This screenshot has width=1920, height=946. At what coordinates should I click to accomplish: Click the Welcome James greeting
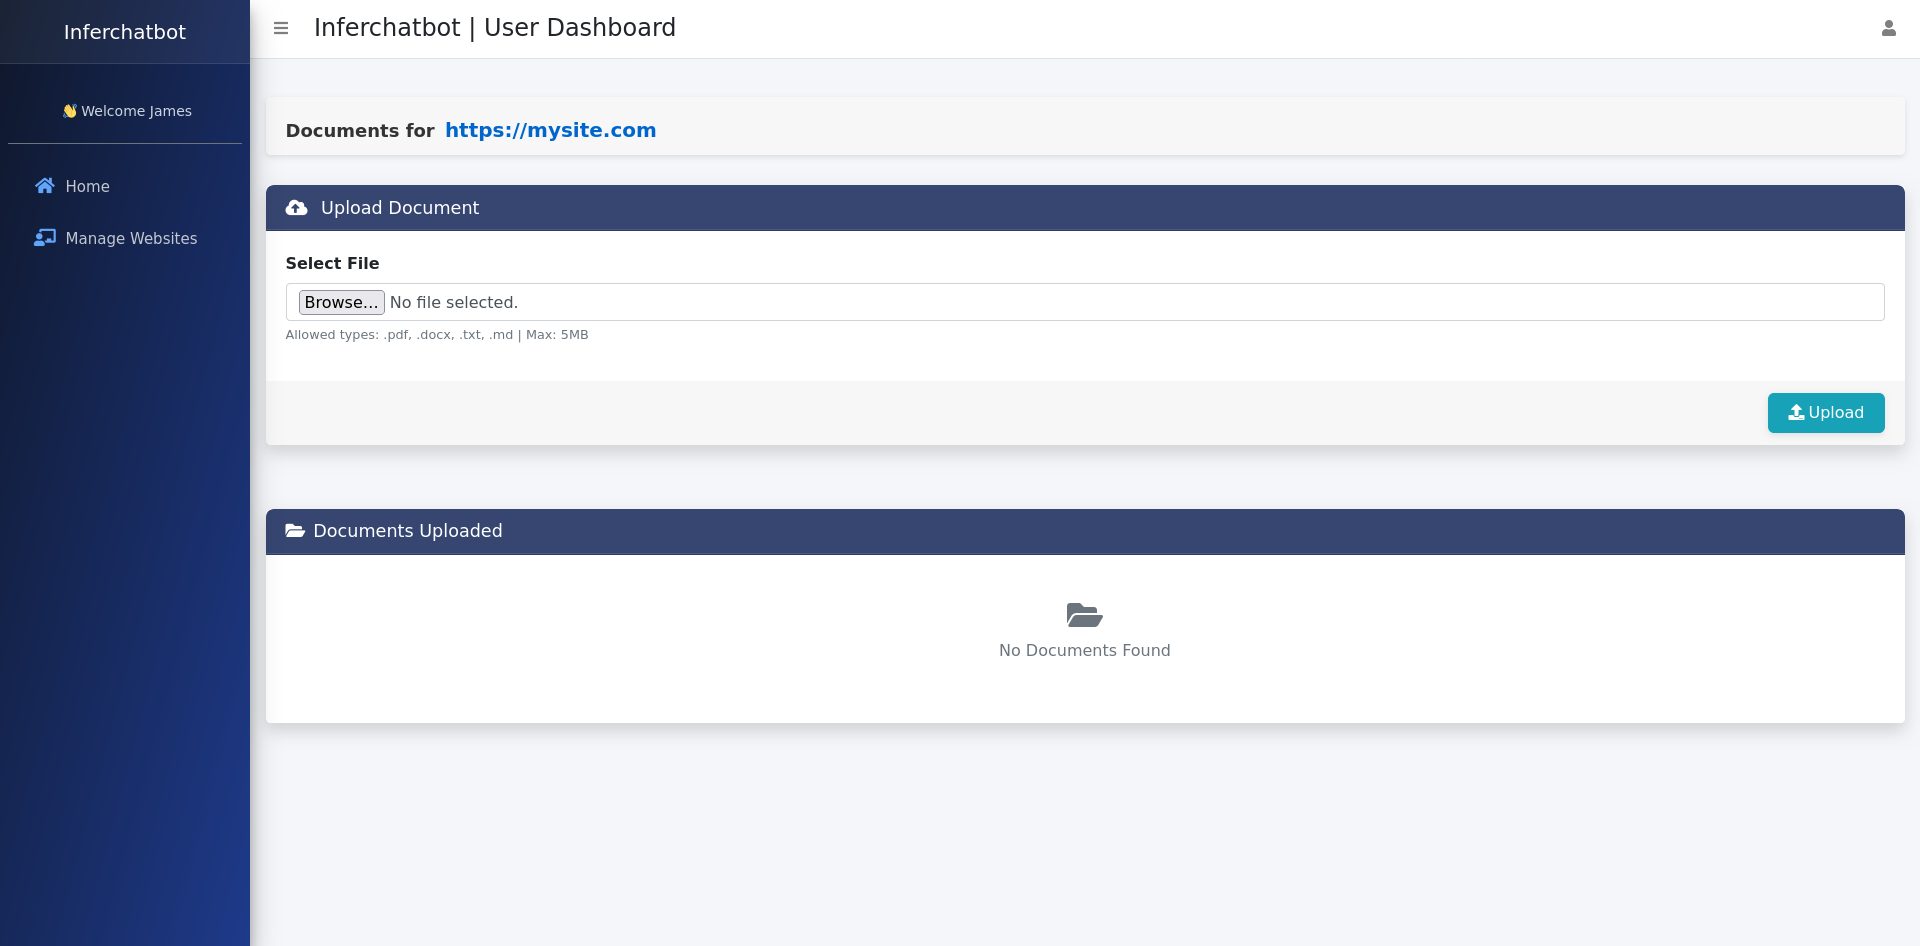[136, 111]
